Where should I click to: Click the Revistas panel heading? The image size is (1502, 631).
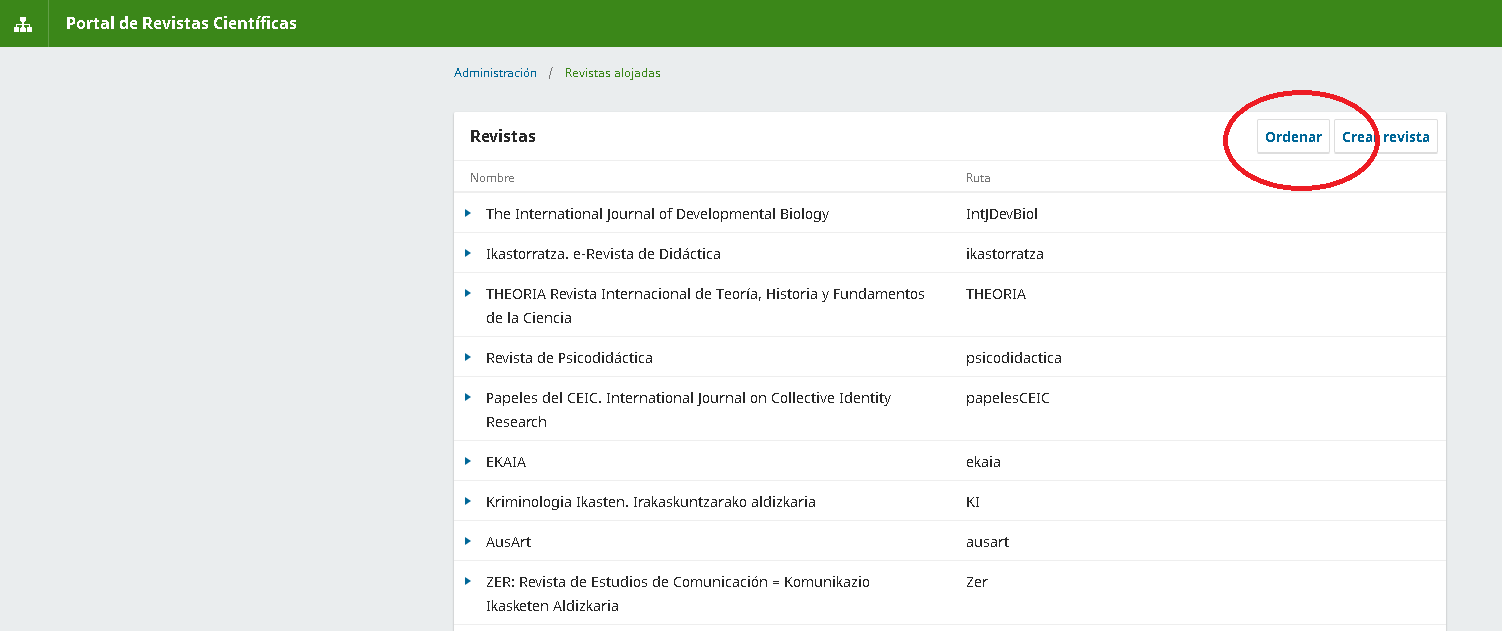(503, 137)
